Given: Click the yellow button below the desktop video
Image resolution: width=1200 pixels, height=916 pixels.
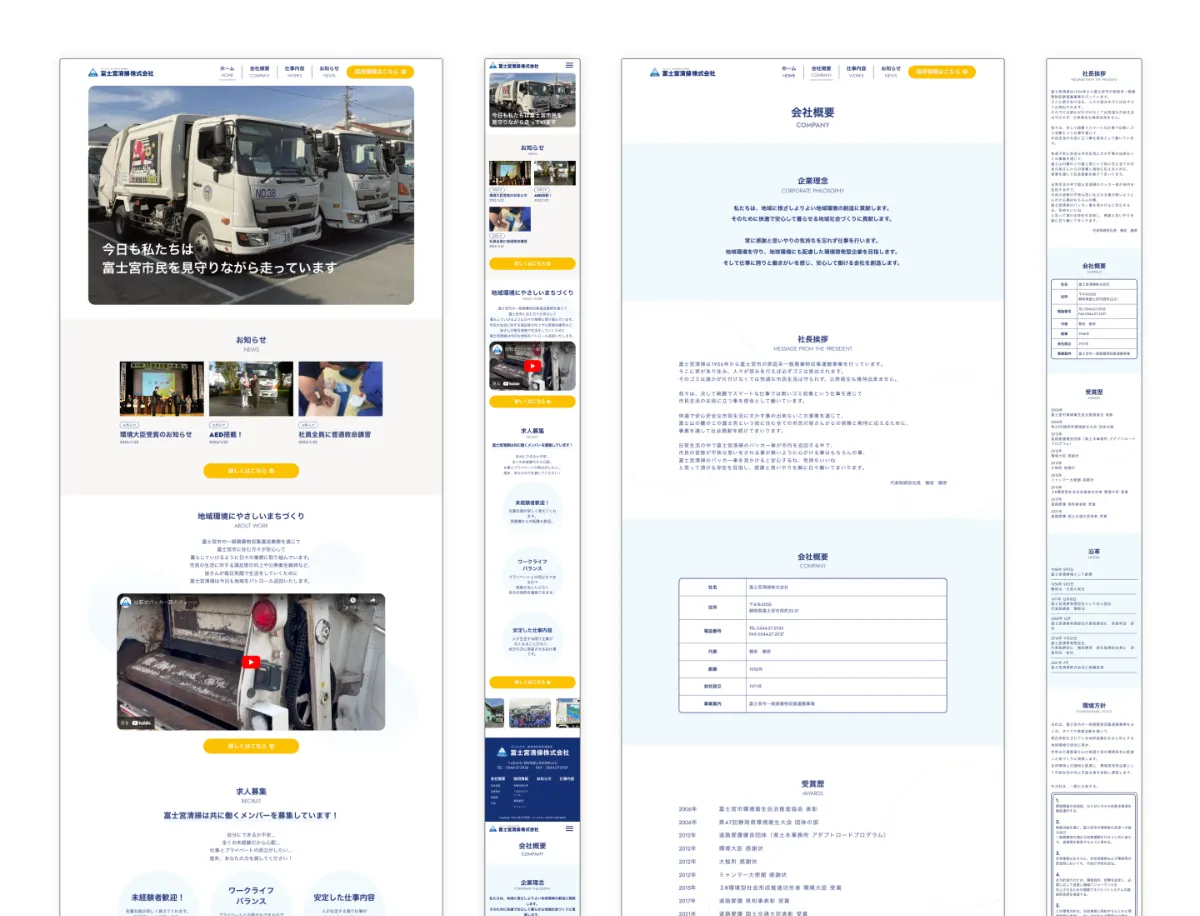Looking at the screenshot, I should click(251, 746).
